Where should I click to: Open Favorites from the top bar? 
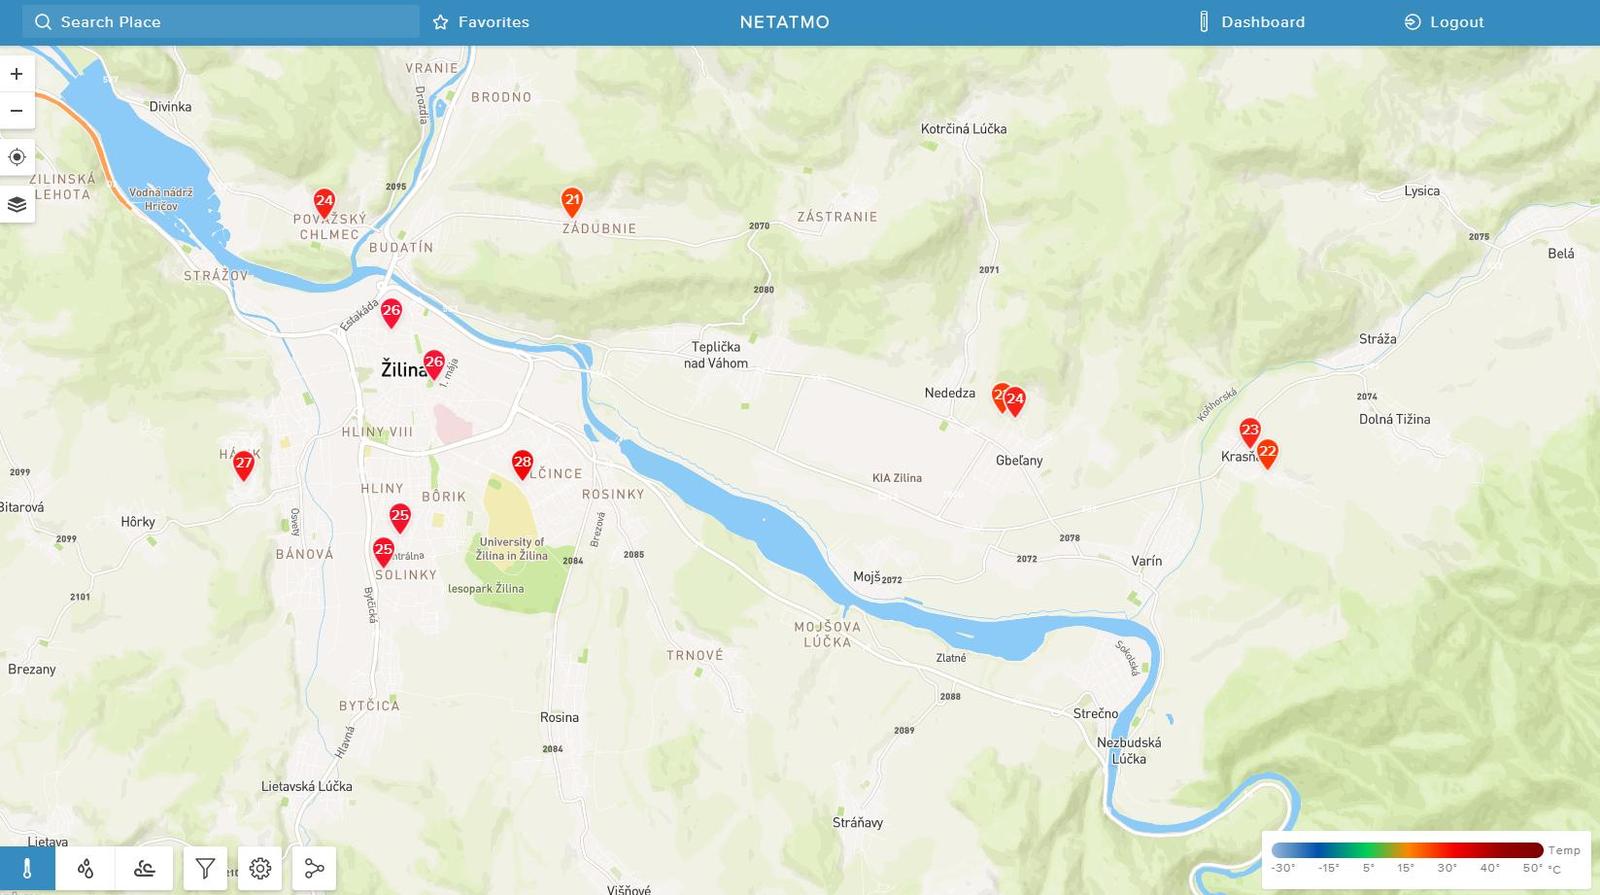(x=481, y=22)
